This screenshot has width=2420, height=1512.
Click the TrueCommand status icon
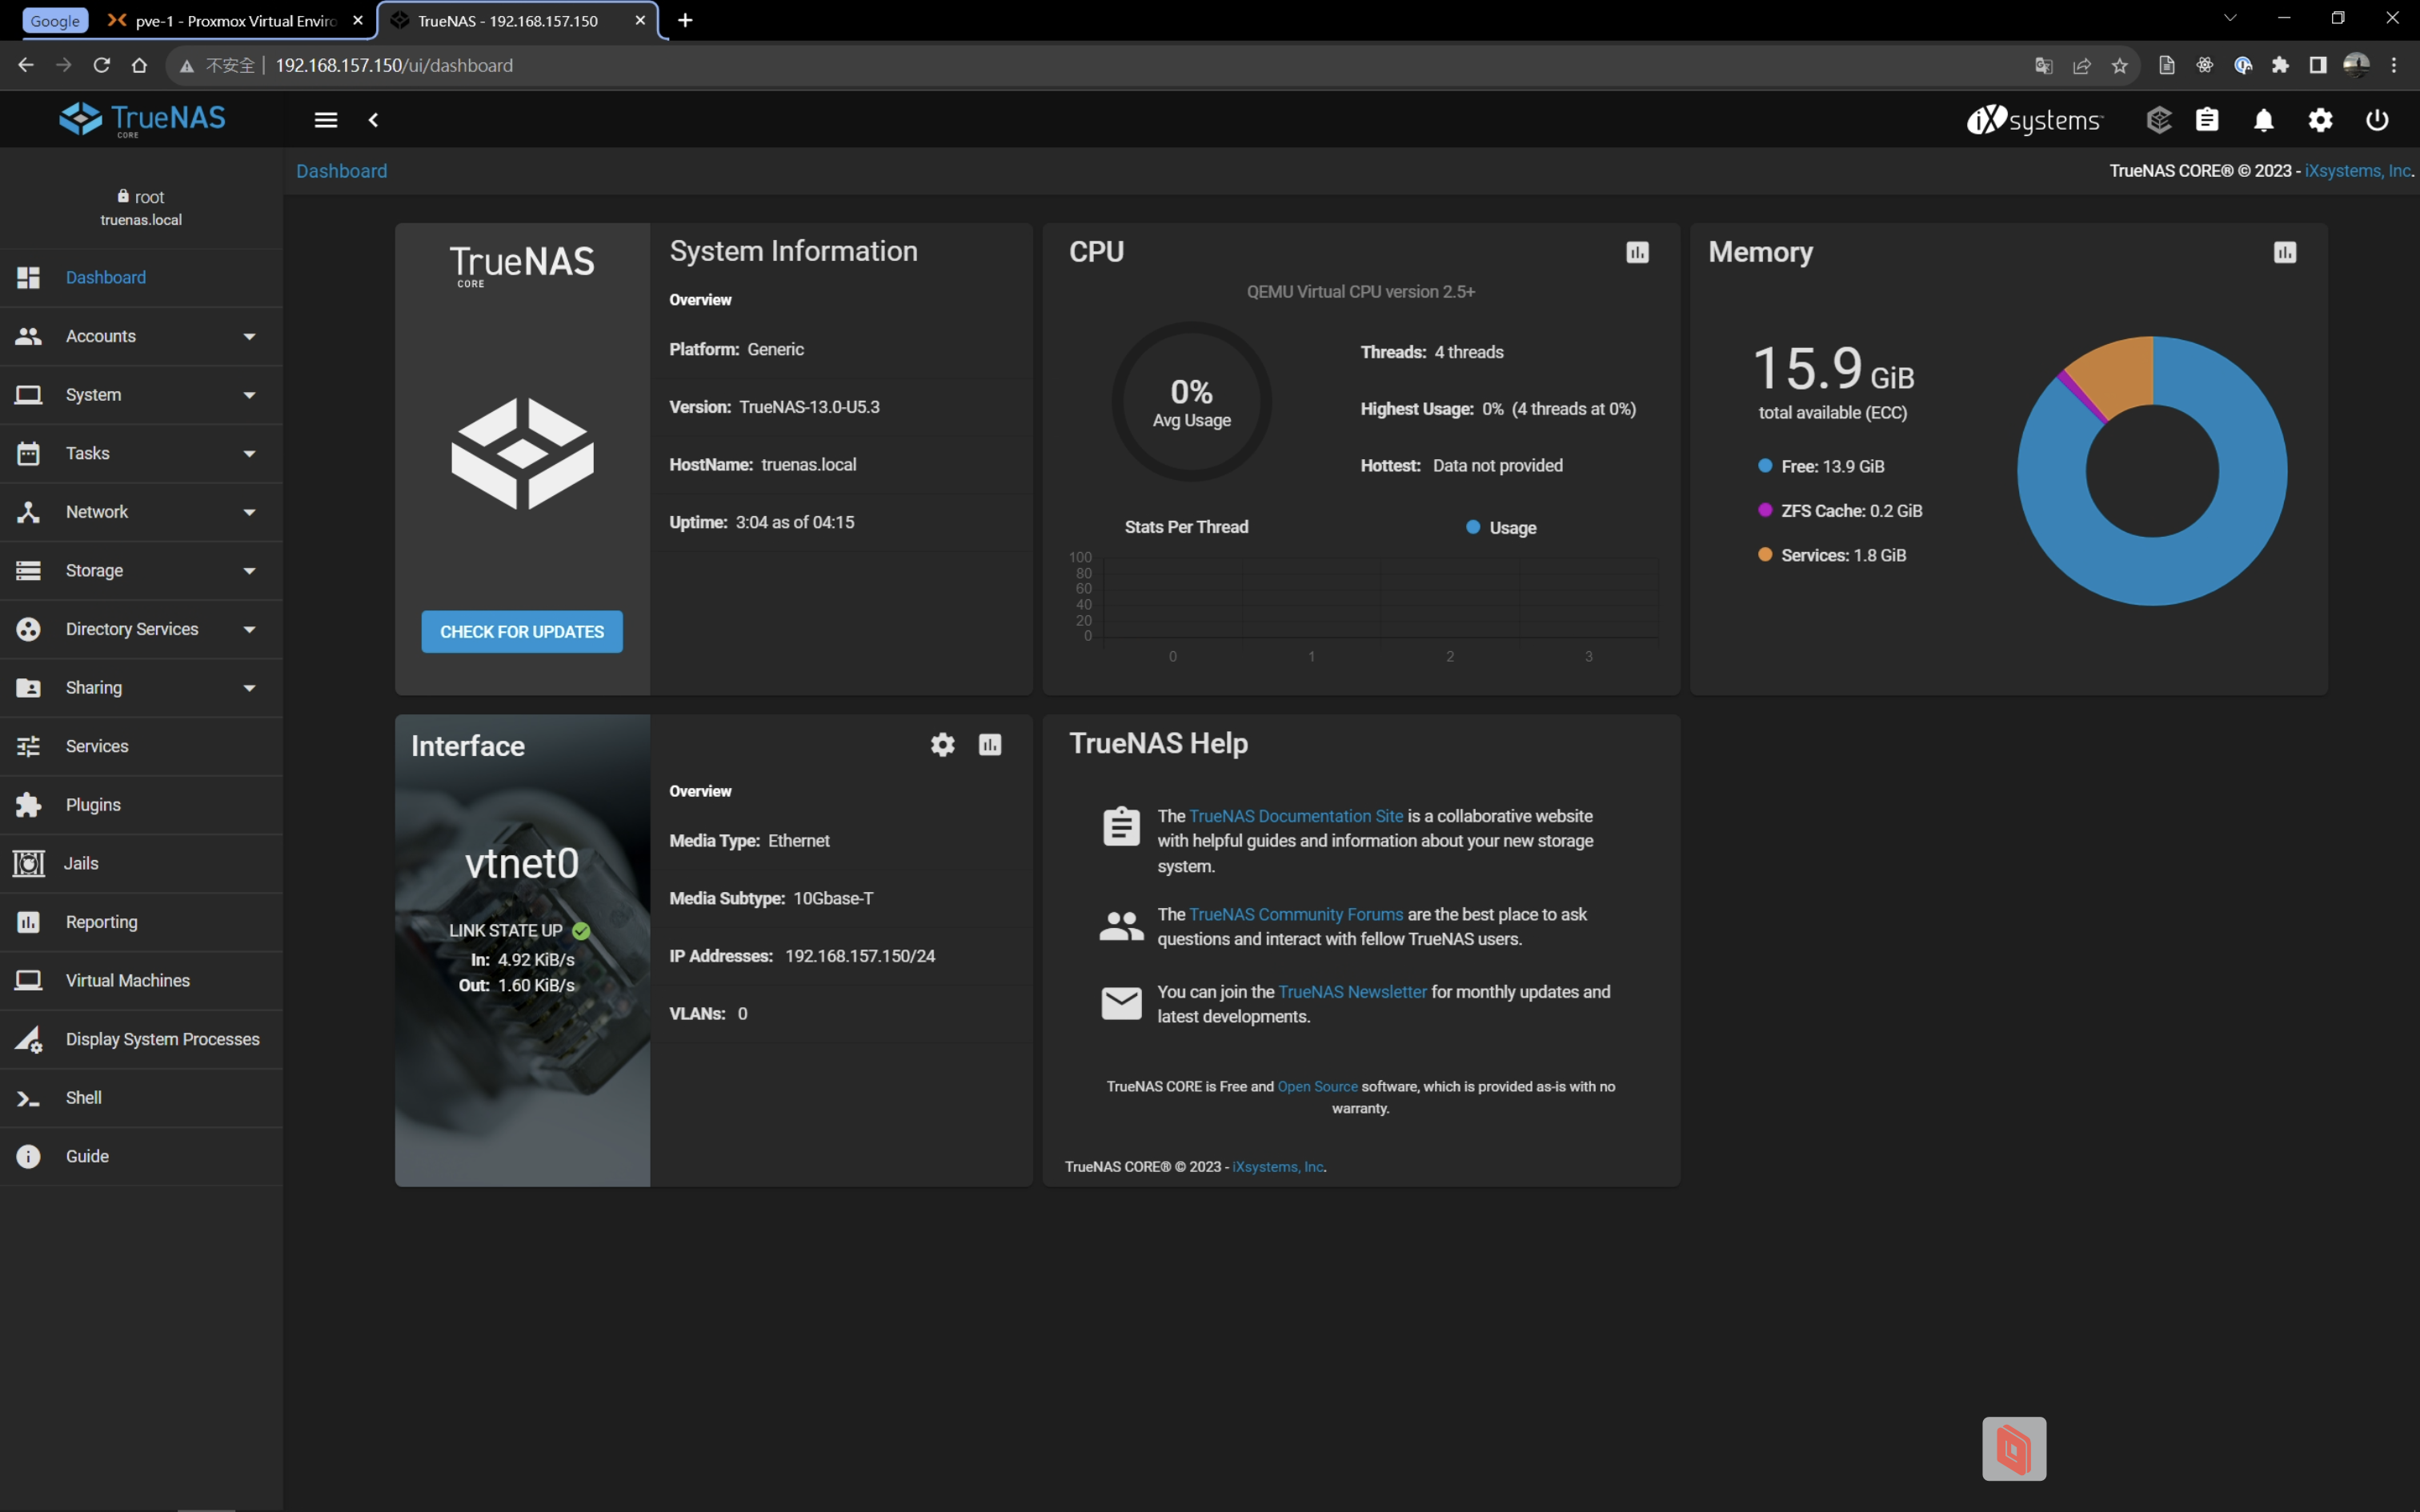2158,120
